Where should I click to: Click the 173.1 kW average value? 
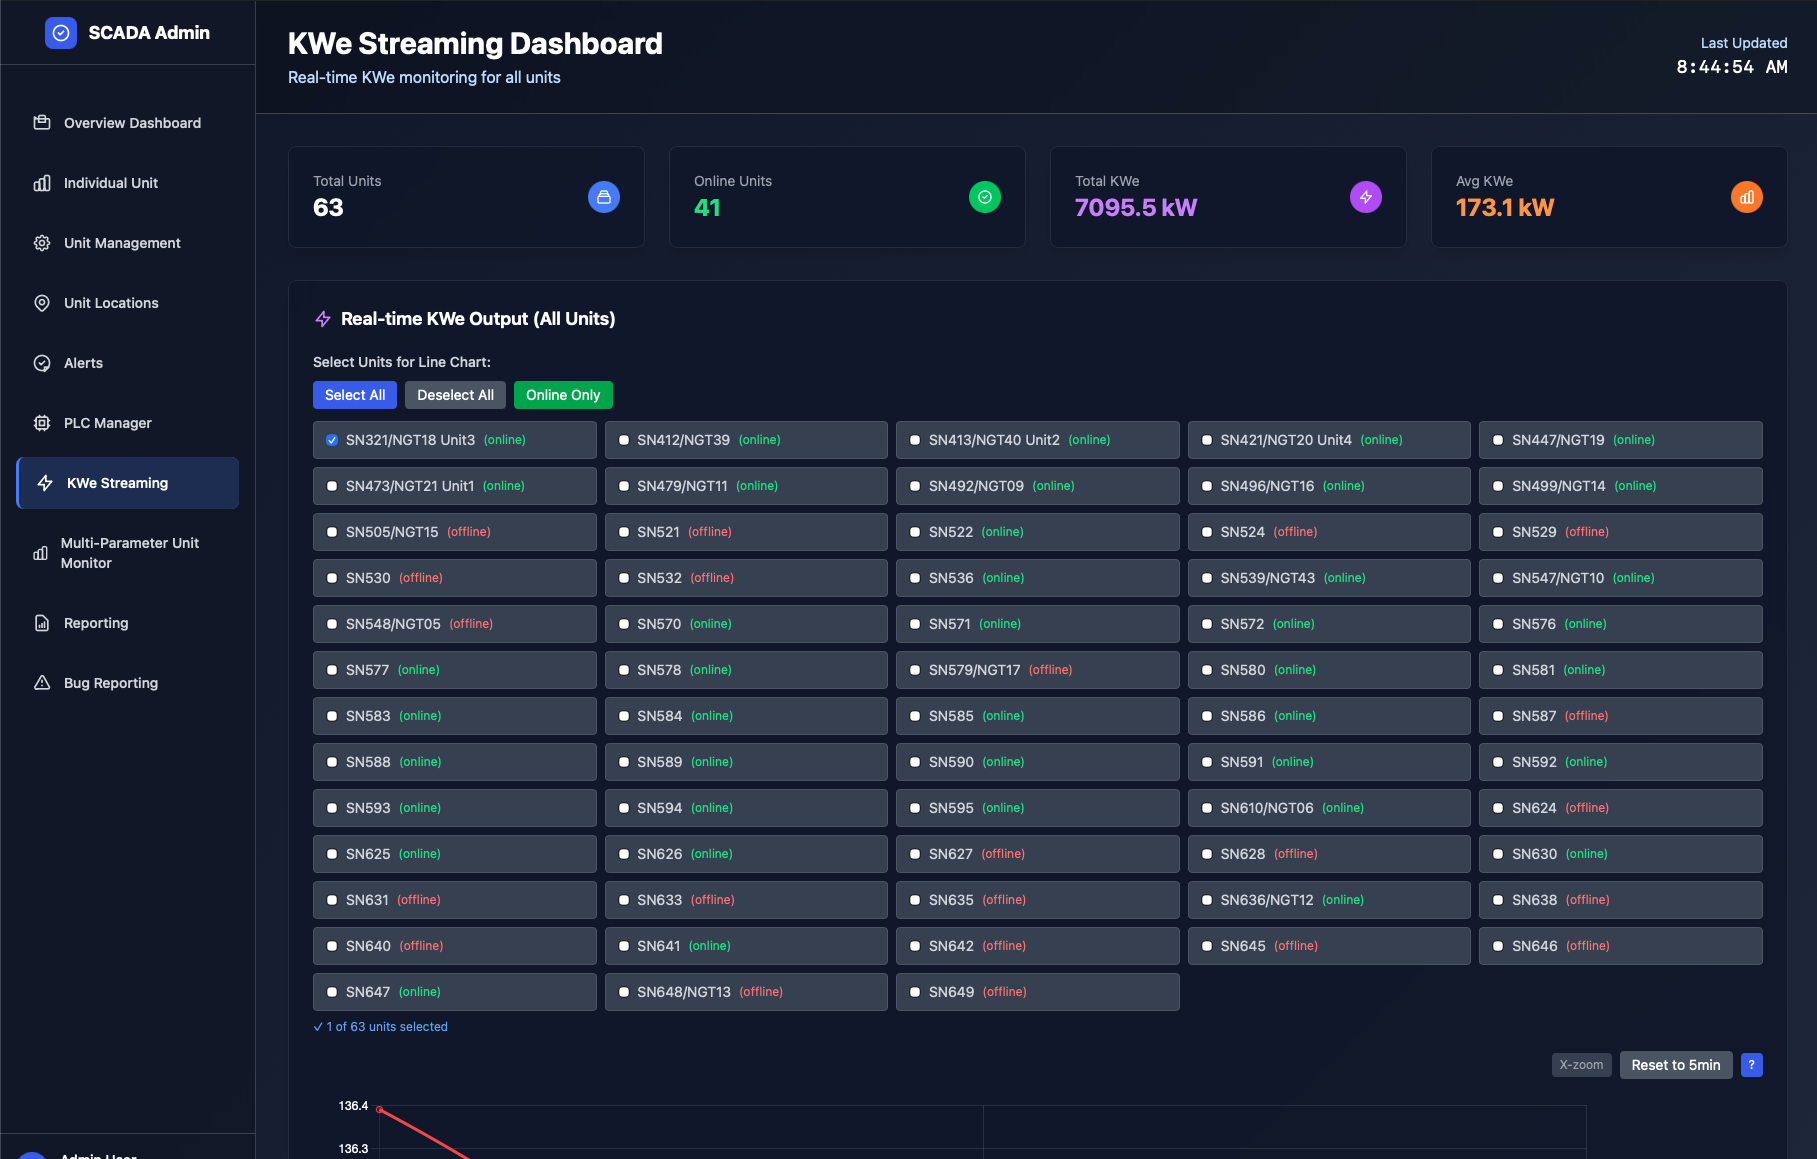click(x=1504, y=208)
